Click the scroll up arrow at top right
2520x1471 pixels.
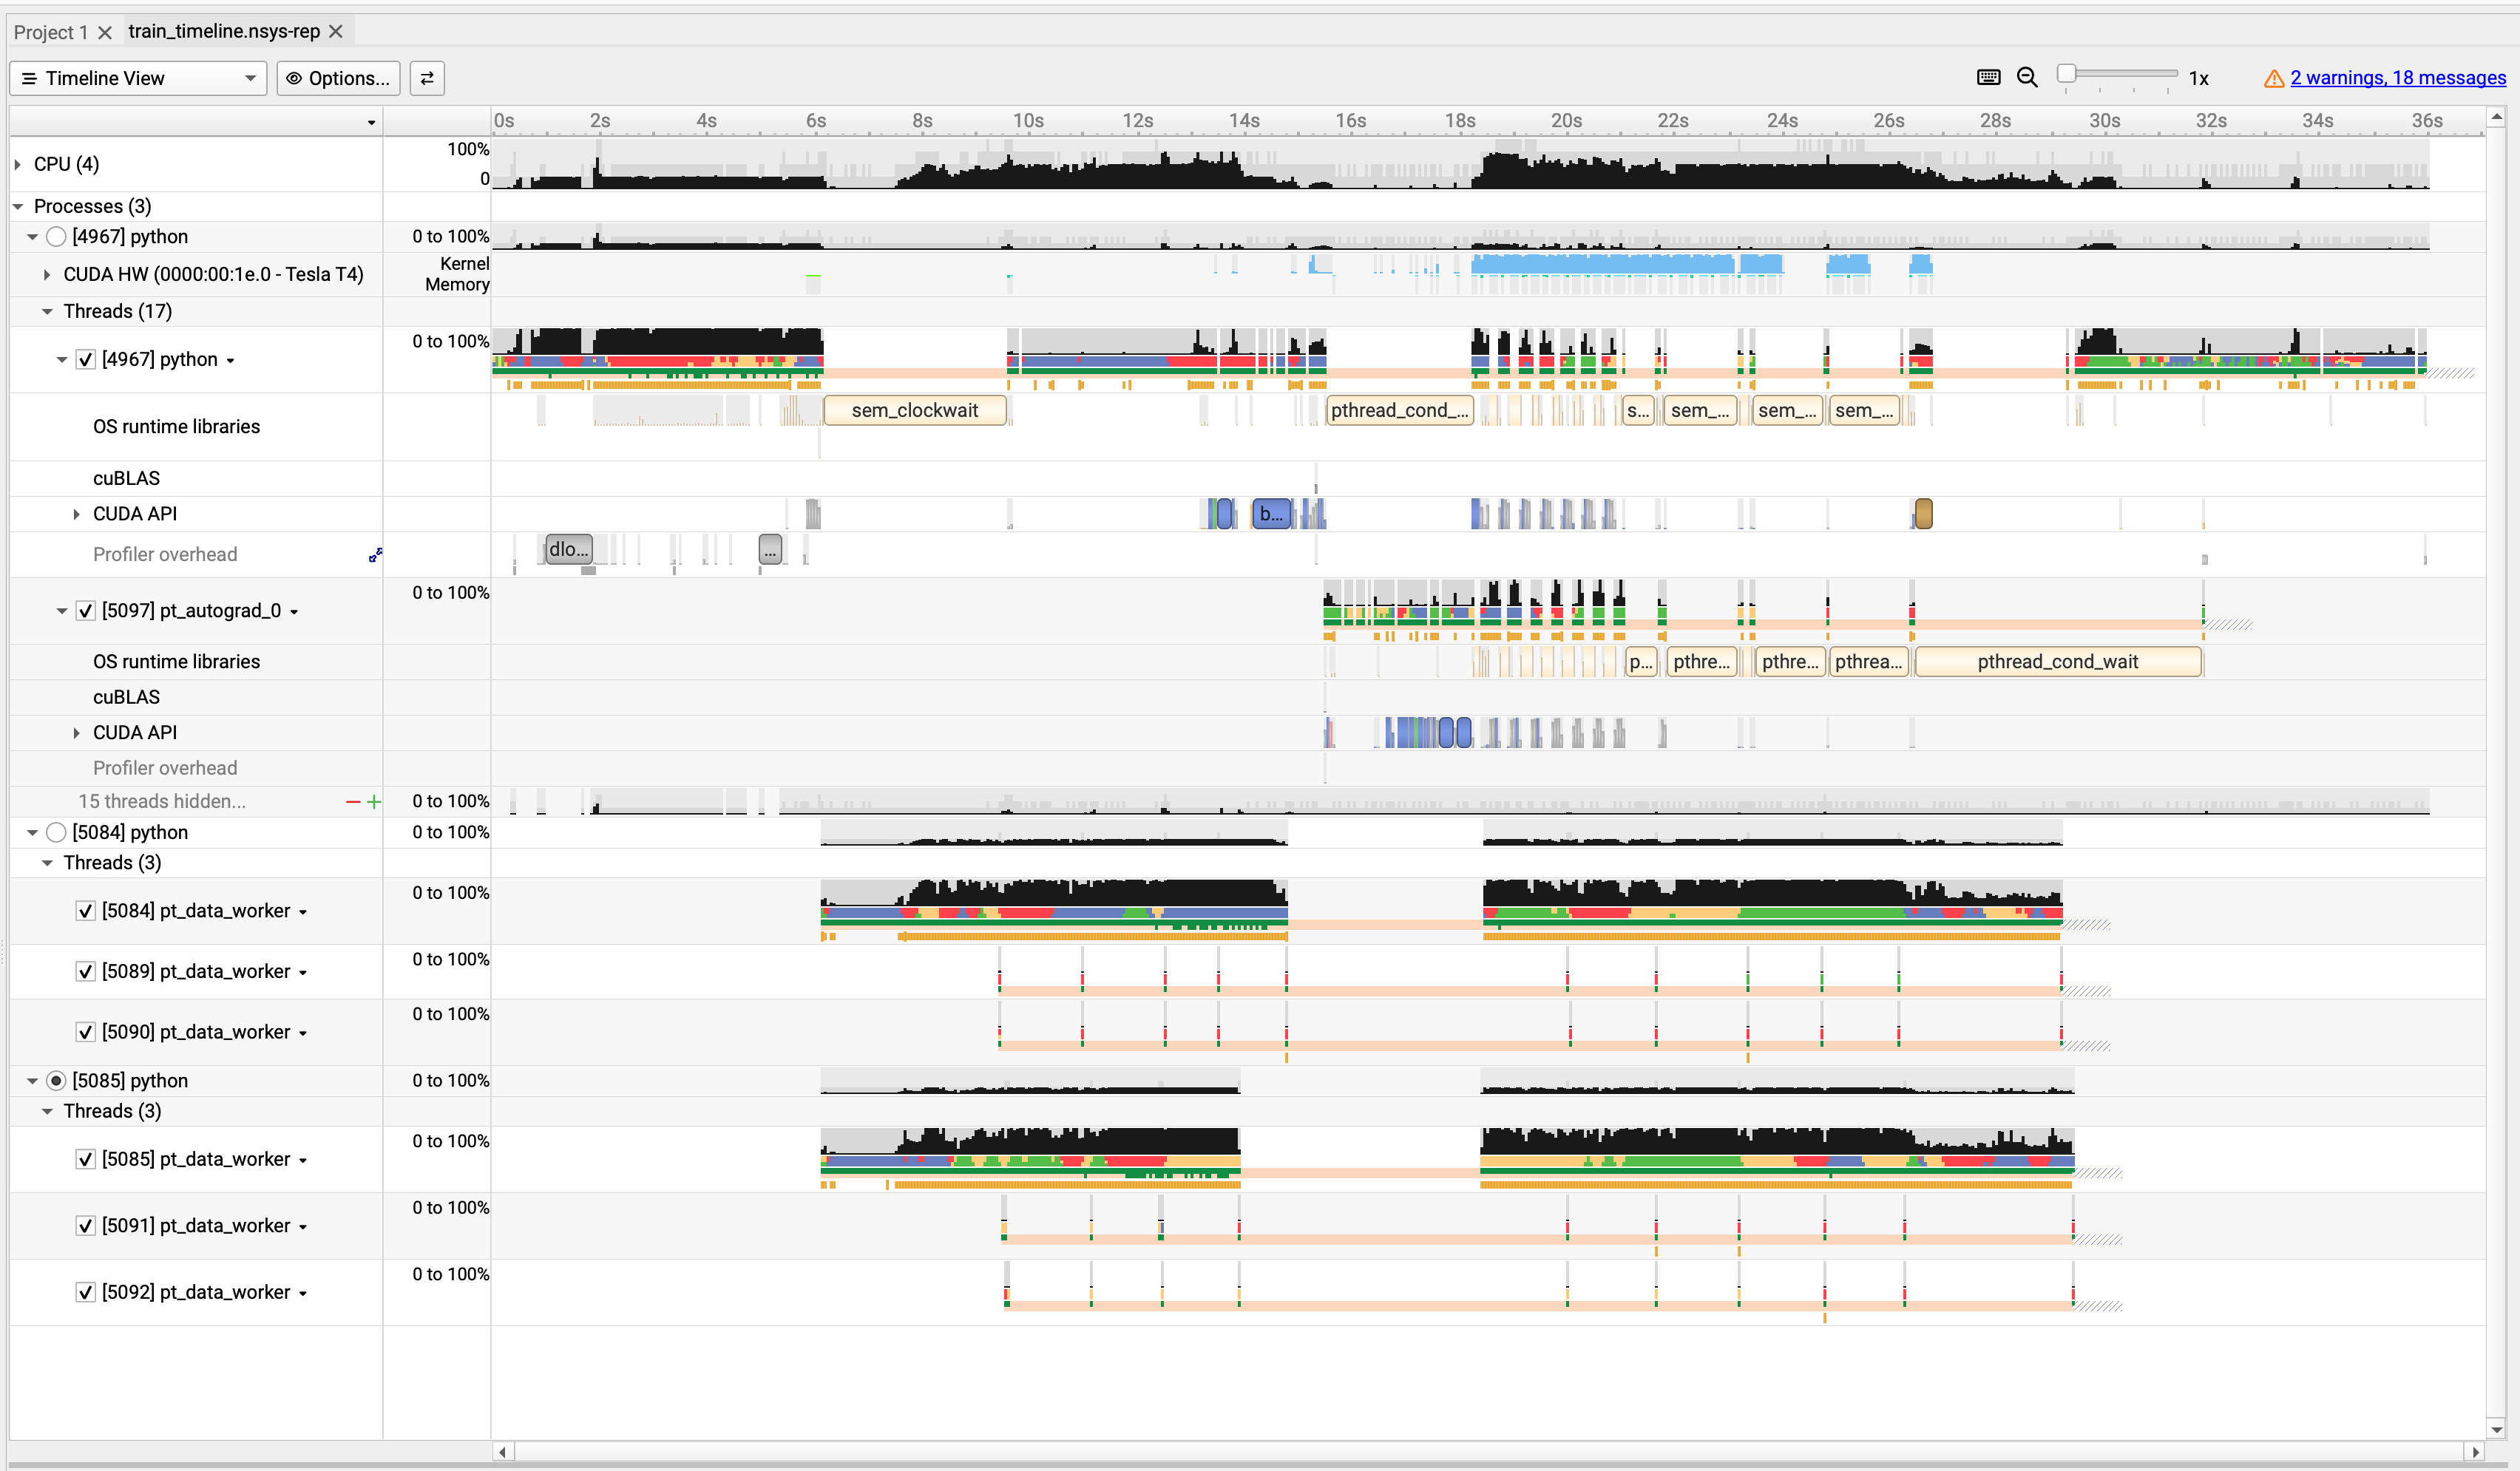click(2497, 117)
